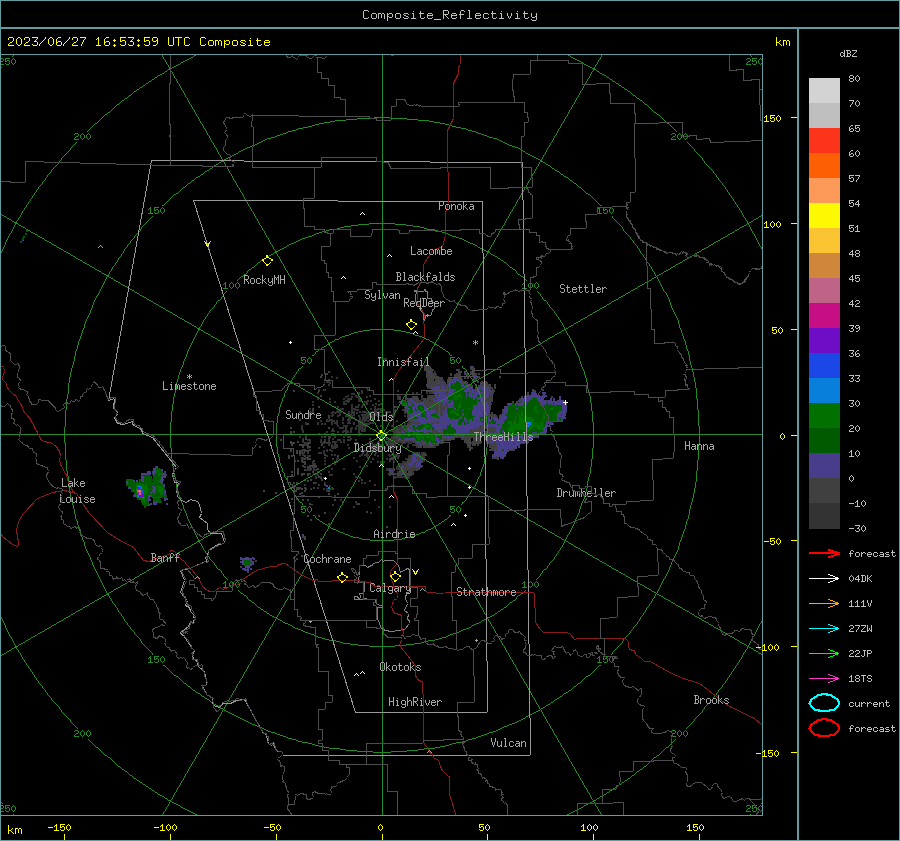
Task: Click the Limestone label
Action: point(189,386)
